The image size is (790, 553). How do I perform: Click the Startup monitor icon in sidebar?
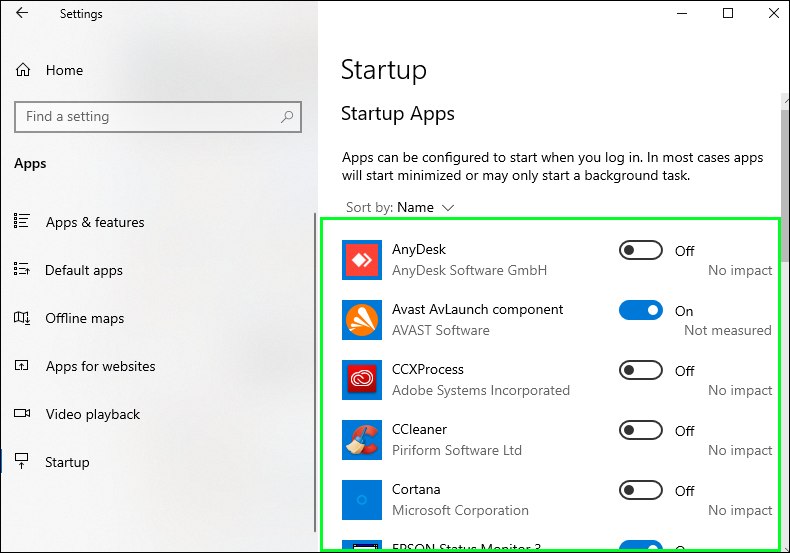22,461
